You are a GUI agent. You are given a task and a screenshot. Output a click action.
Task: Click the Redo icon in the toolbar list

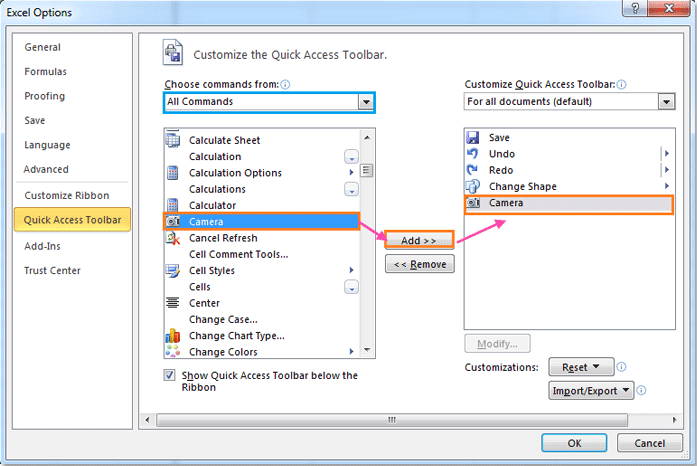pos(473,170)
